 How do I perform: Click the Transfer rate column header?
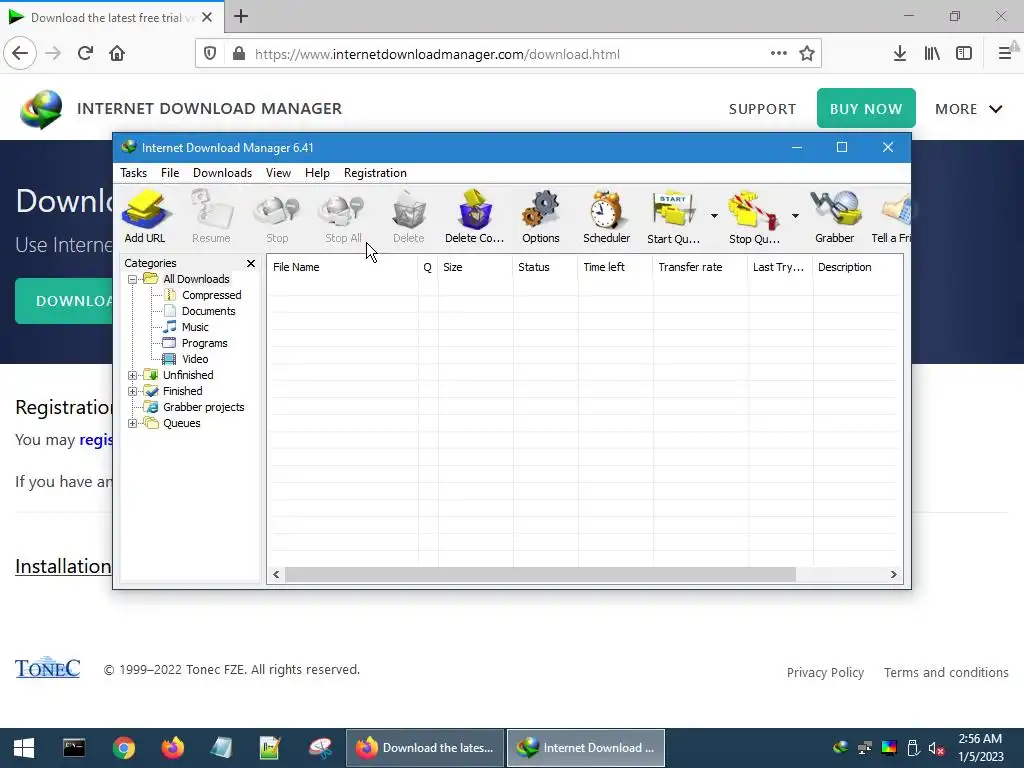click(x=700, y=267)
